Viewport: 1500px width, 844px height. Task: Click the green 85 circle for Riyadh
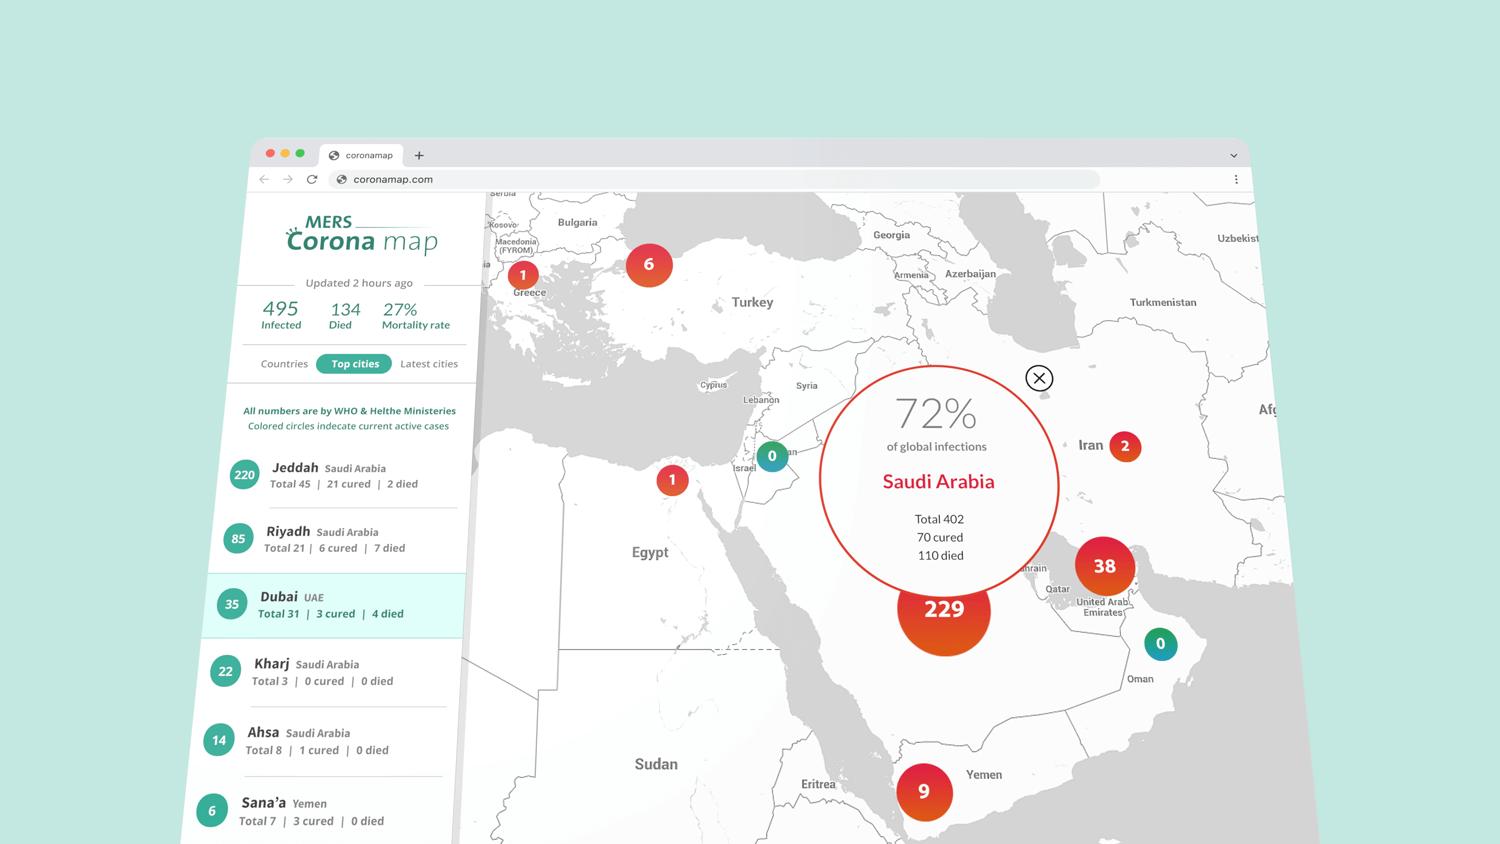238,539
